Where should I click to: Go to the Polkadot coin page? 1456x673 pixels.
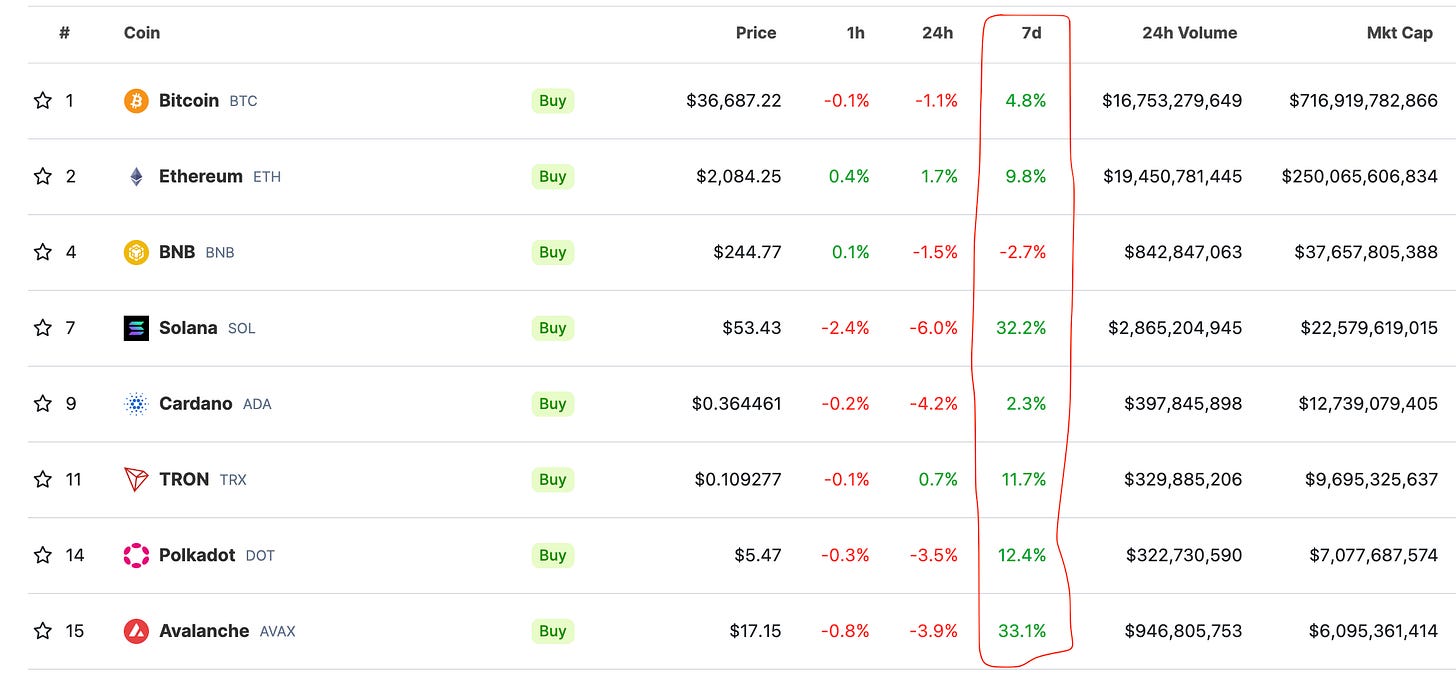pyautogui.click(x=197, y=555)
